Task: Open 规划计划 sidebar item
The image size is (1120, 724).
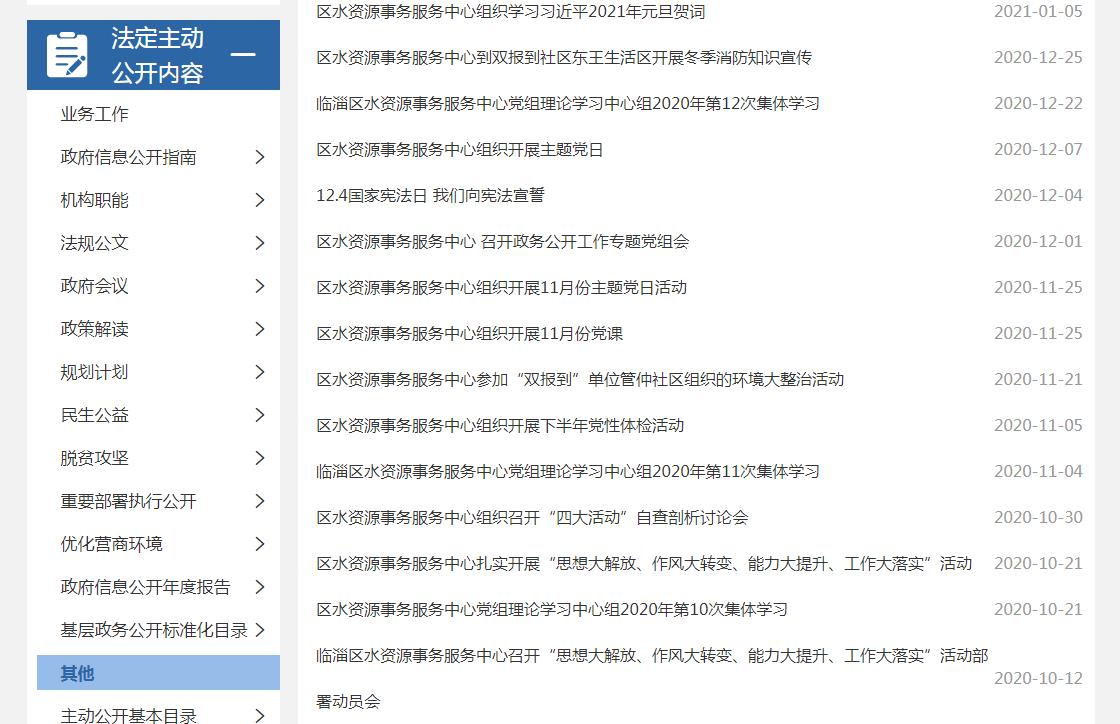Action: (x=94, y=372)
